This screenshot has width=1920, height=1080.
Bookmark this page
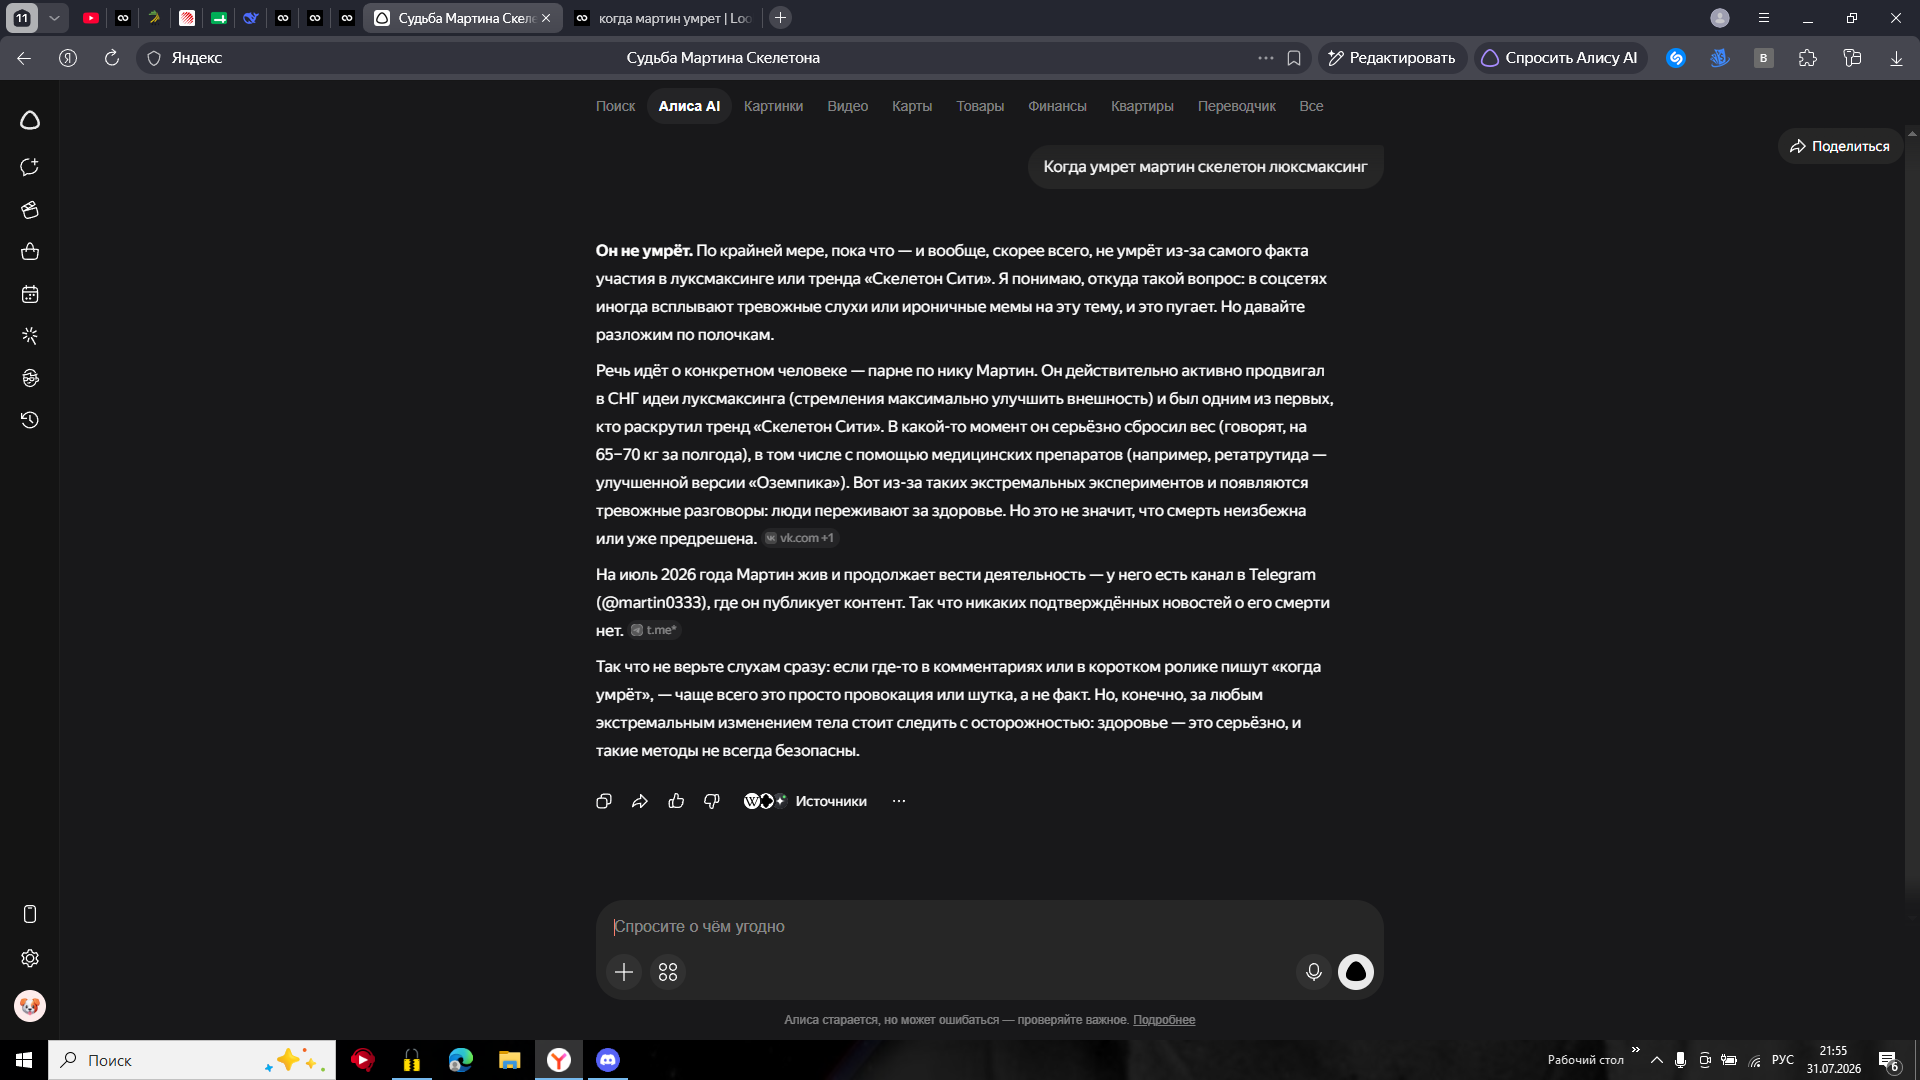click(1294, 58)
